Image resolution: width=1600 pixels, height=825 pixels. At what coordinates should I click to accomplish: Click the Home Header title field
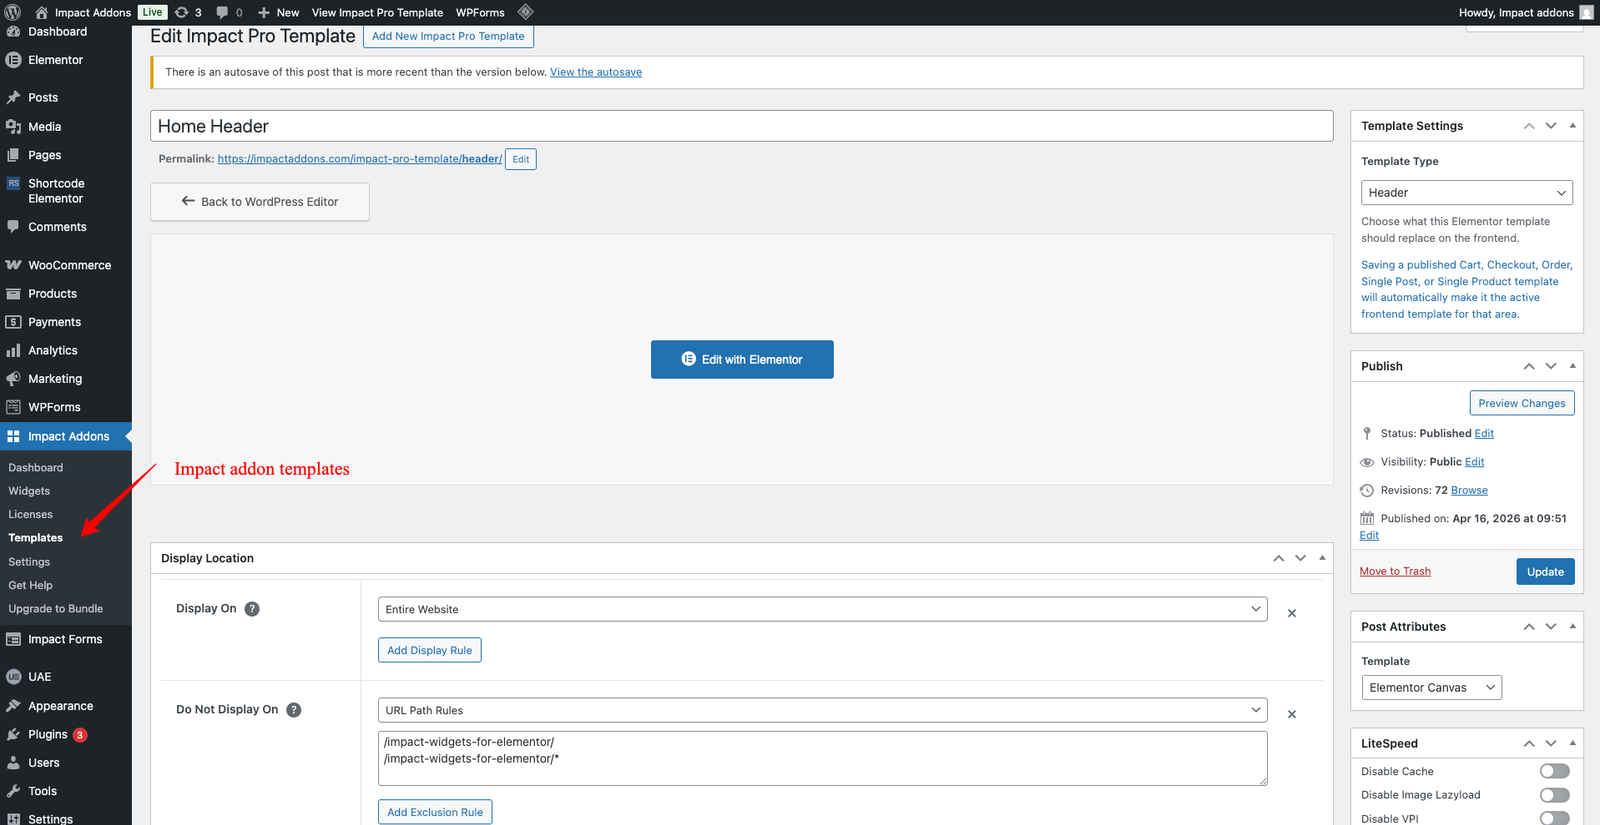point(742,126)
